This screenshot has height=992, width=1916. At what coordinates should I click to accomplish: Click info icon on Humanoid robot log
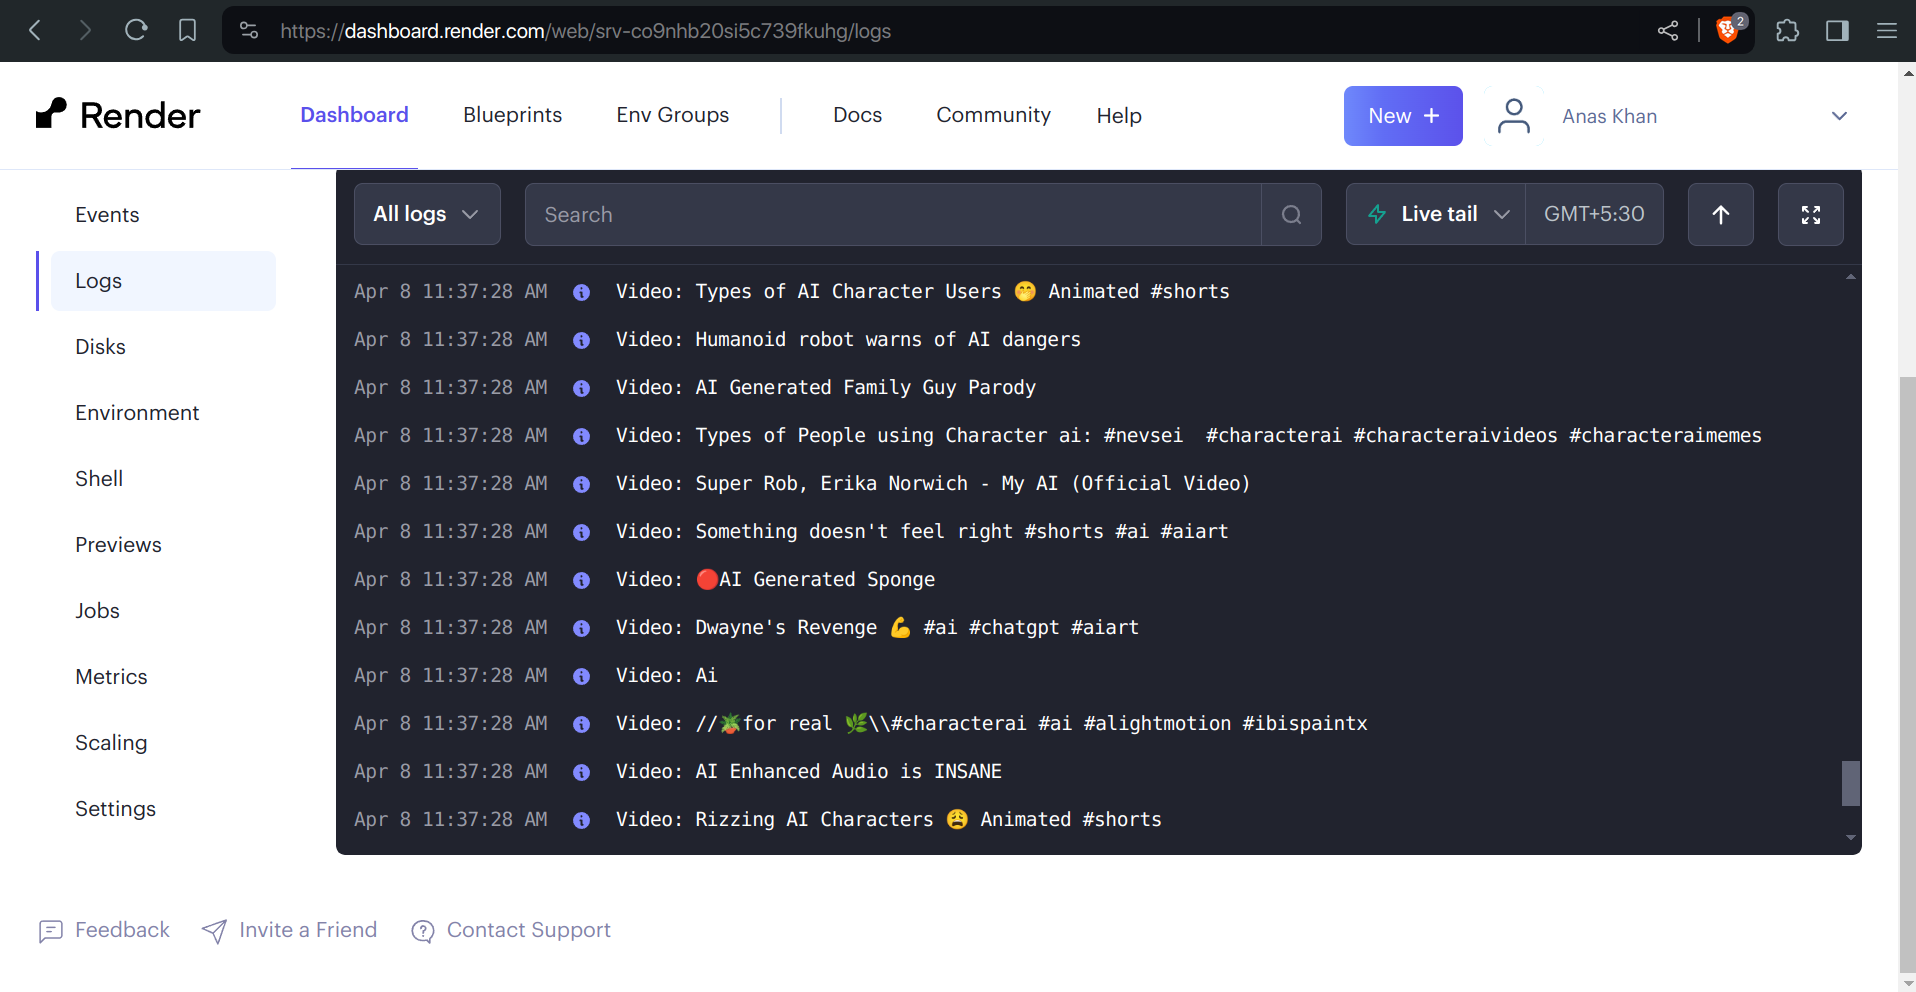[x=581, y=340]
